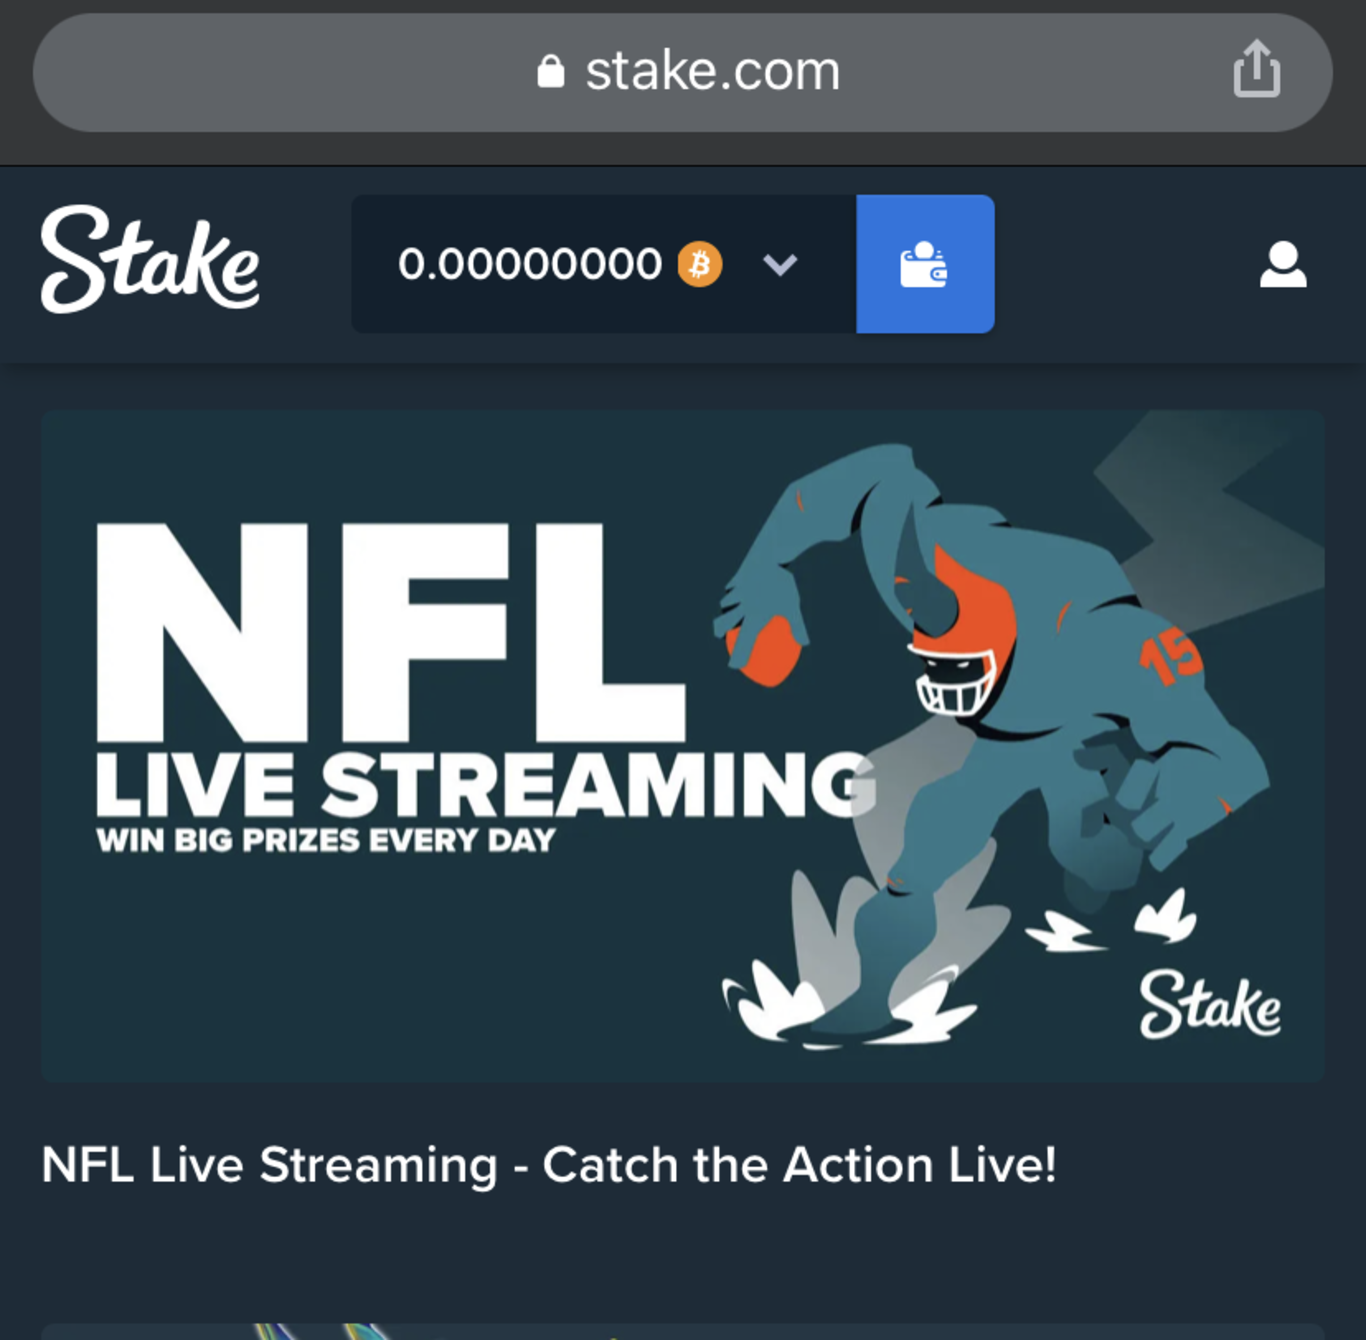This screenshot has height=1340, width=1366.
Task: Click 'WIN BIG PRIZES EVERY DAY' text
Action: [325, 840]
